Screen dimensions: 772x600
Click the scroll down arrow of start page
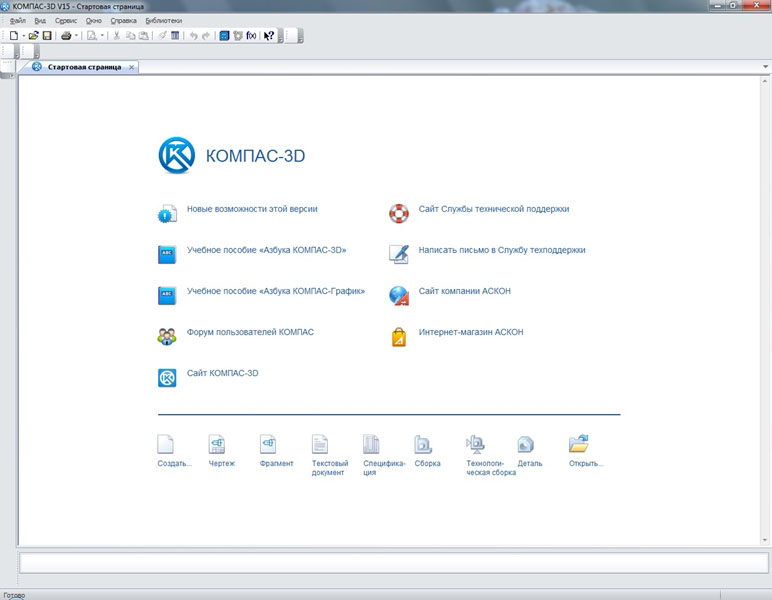click(x=765, y=540)
